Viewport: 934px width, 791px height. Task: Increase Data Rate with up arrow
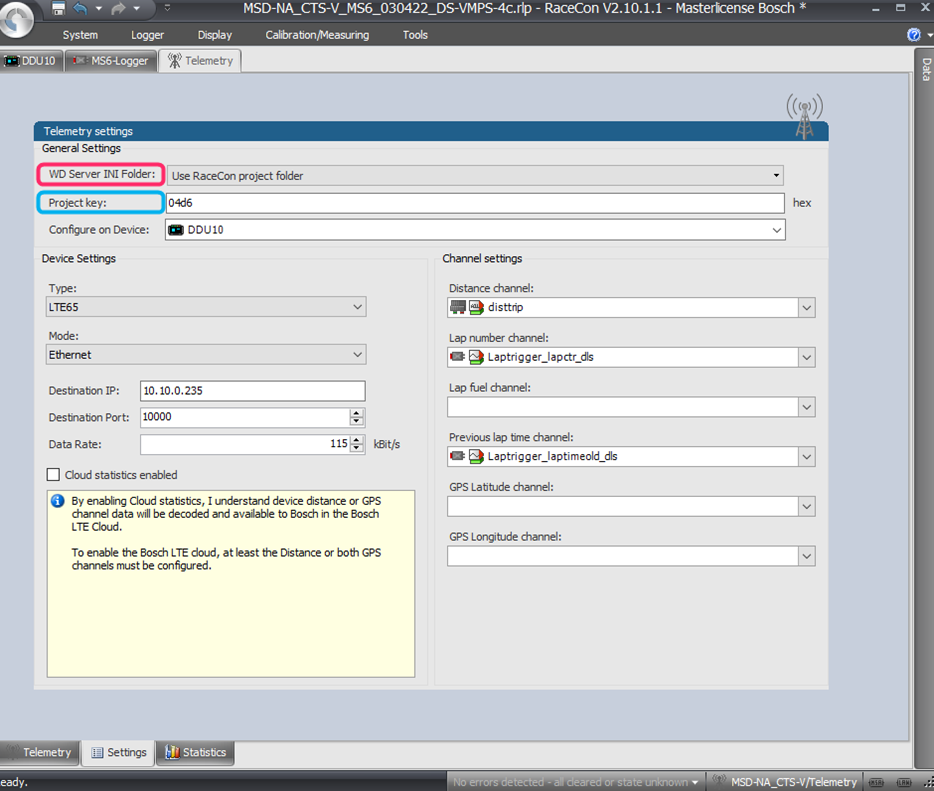pyautogui.click(x=356, y=440)
